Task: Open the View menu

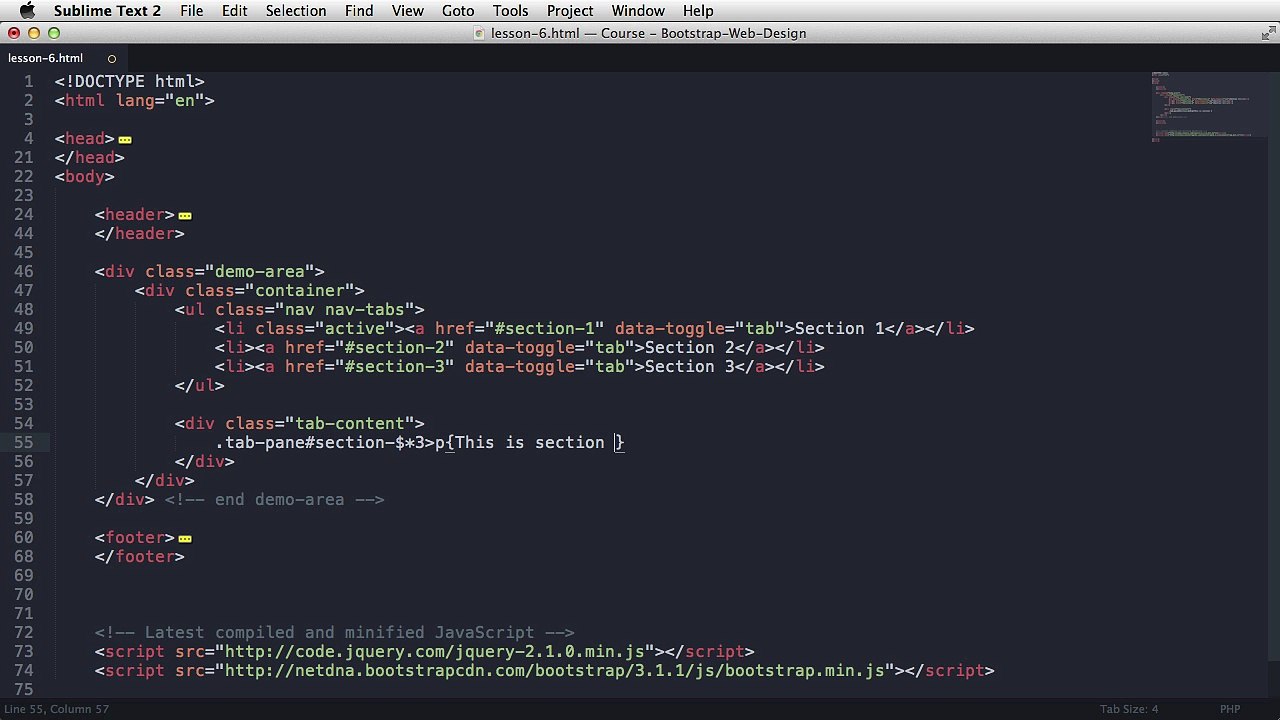Action: [408, 11]
